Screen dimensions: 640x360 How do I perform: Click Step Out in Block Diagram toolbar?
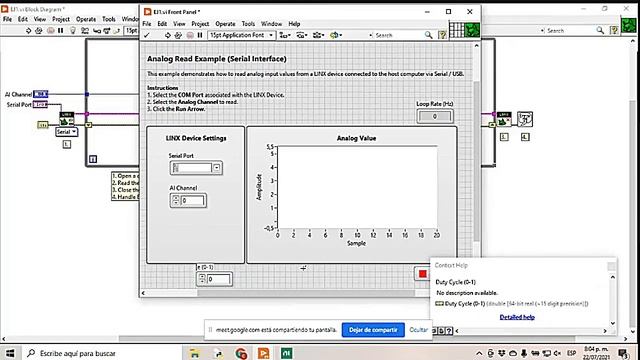[117, 31]
